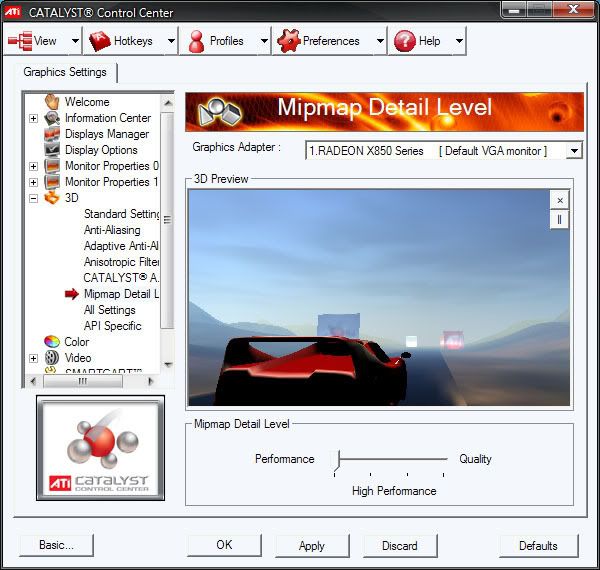
Task: Select API Specific in the tree
Action: pyautogui.click(x=112, y=326)
